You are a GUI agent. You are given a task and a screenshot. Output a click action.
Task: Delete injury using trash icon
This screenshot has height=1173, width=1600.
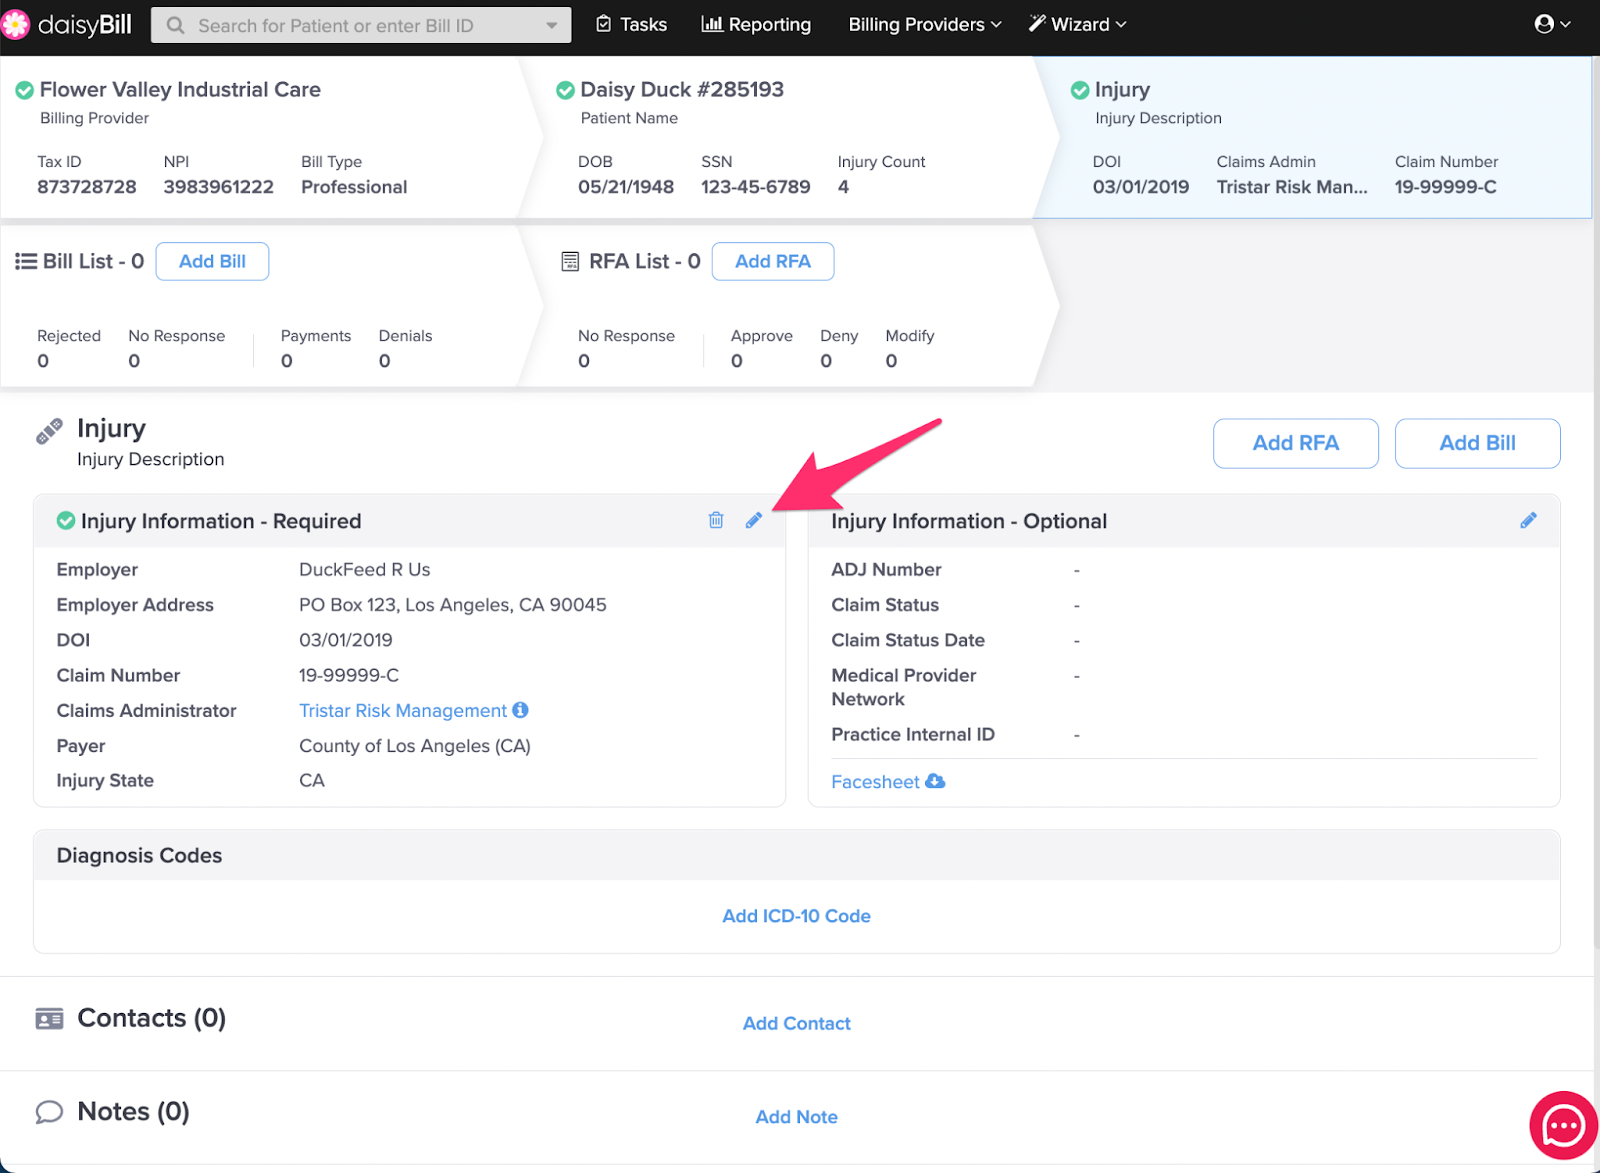[x=716, y=520]
